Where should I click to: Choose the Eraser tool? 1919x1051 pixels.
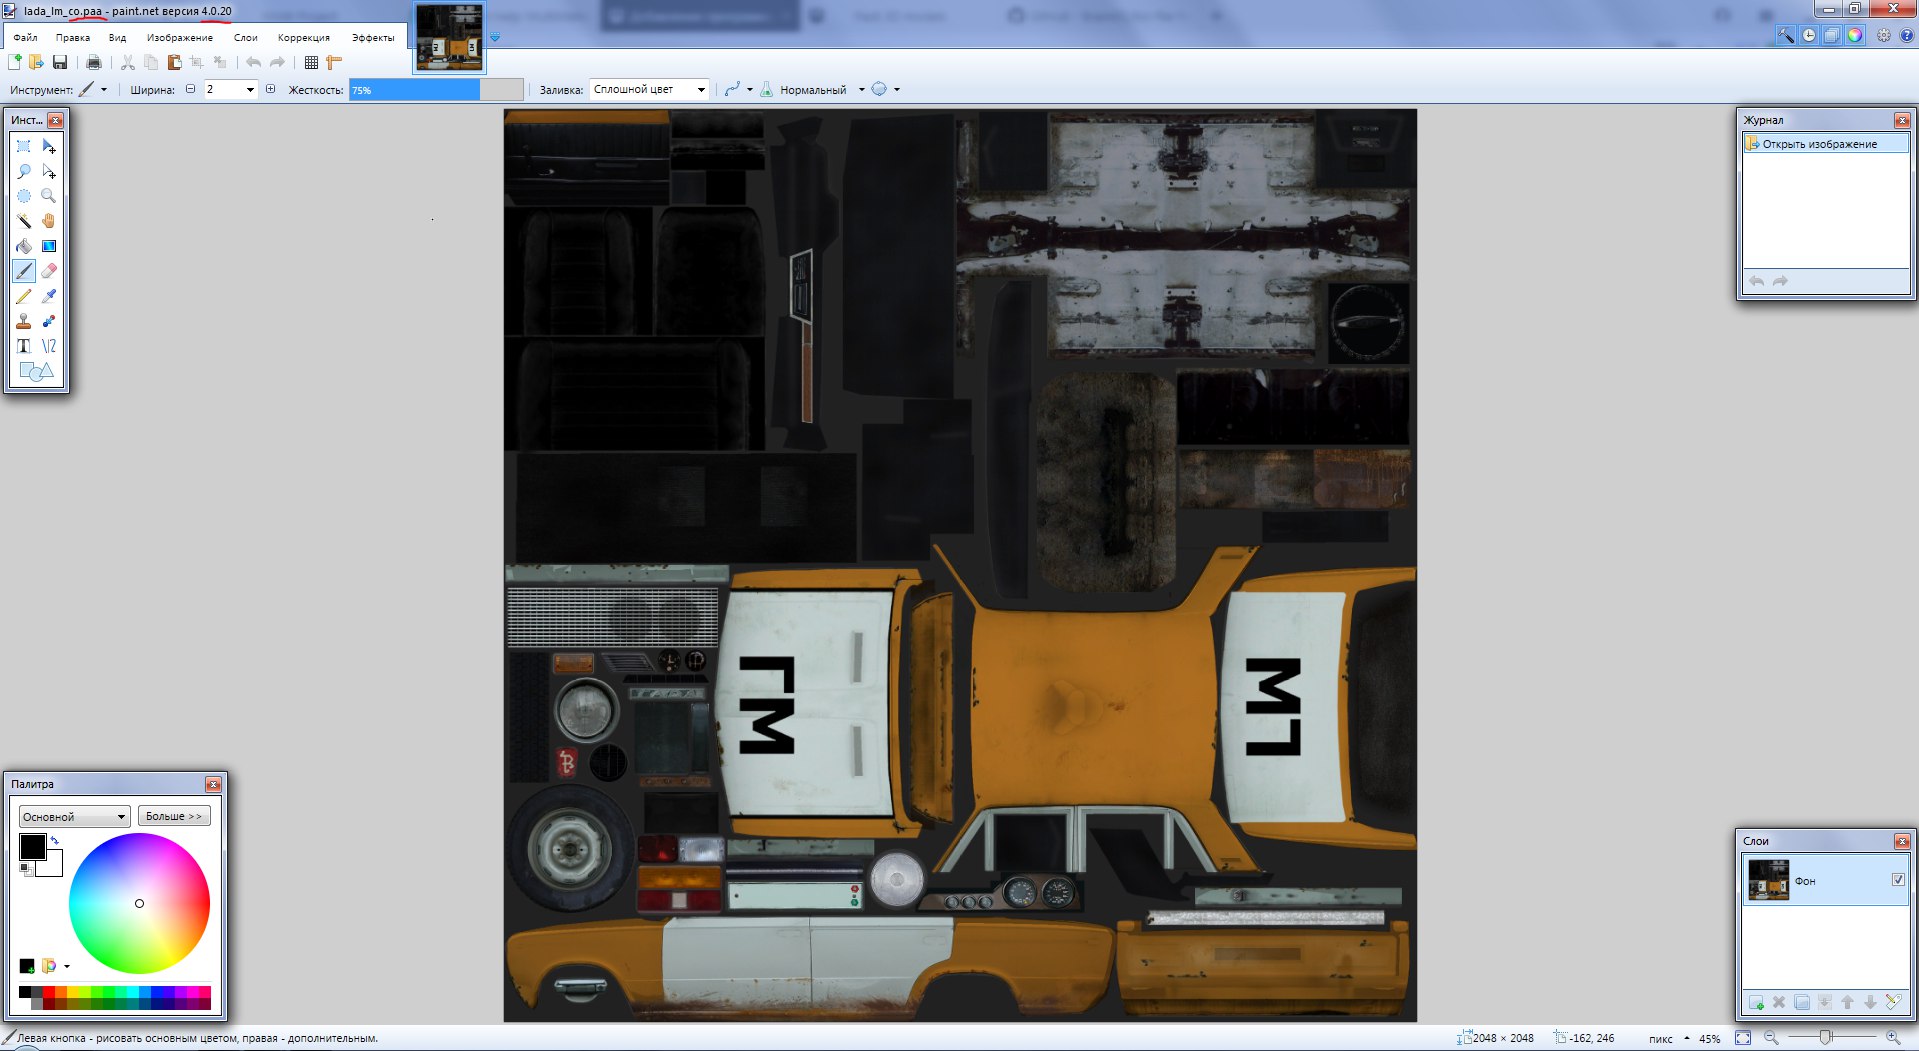click(x=48, y=271)
